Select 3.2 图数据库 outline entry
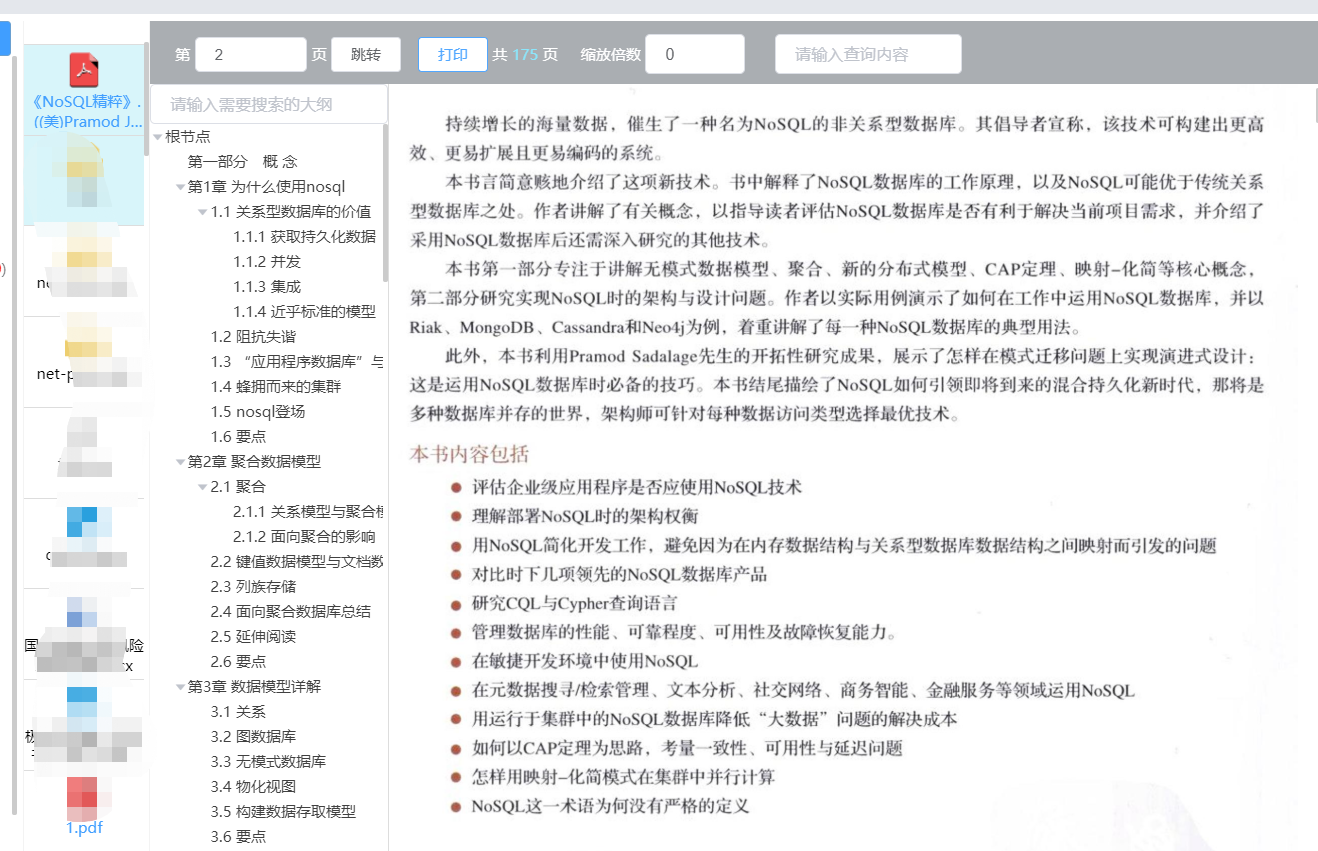The image size is (1318, 851). coord(253,736)
